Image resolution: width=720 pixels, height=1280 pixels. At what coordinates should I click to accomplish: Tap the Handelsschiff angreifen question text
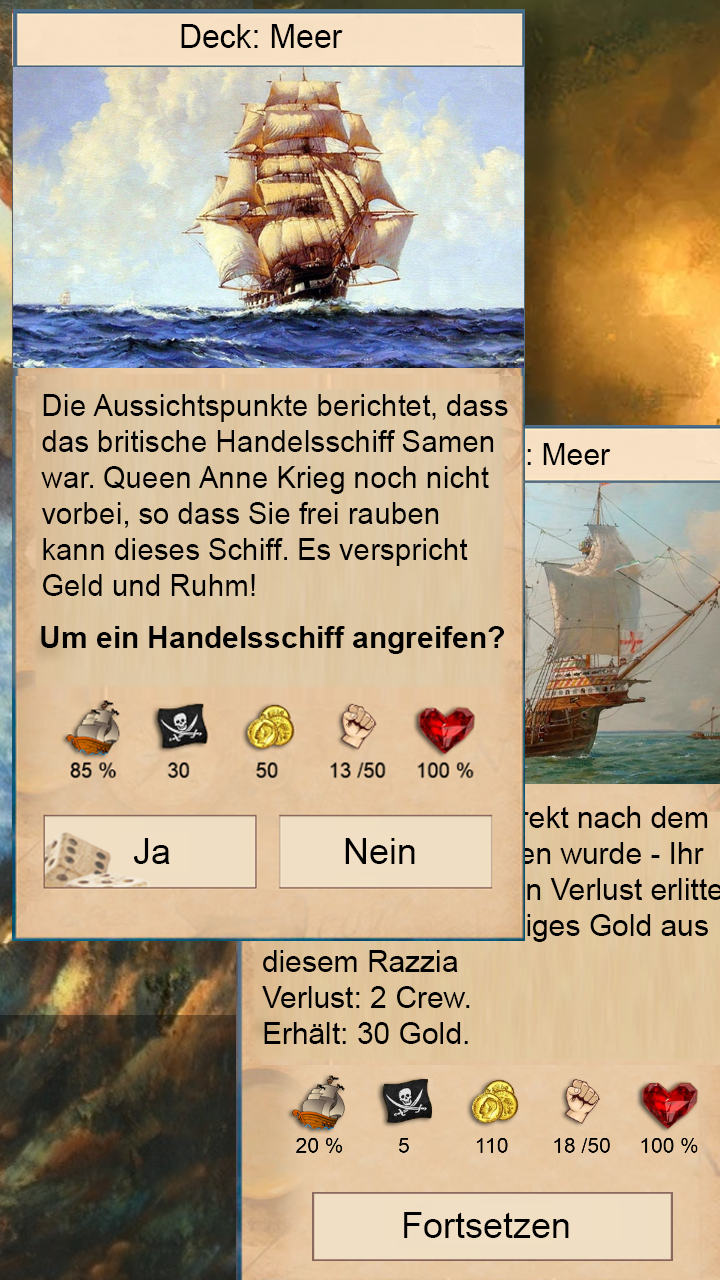click(x=272, y=638)
